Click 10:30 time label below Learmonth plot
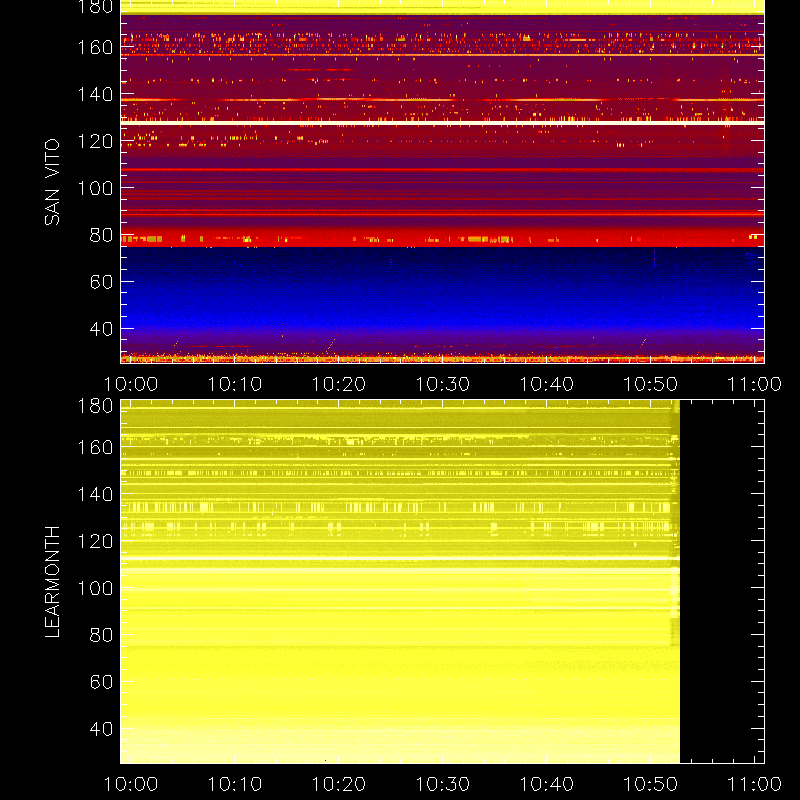800x800 pixels. [442, 784]
